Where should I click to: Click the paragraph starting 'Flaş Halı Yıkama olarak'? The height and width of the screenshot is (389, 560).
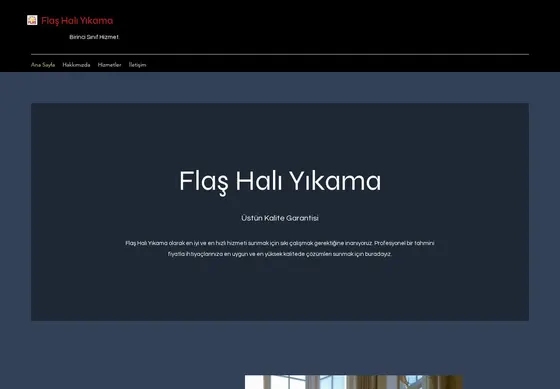(280, 249)
